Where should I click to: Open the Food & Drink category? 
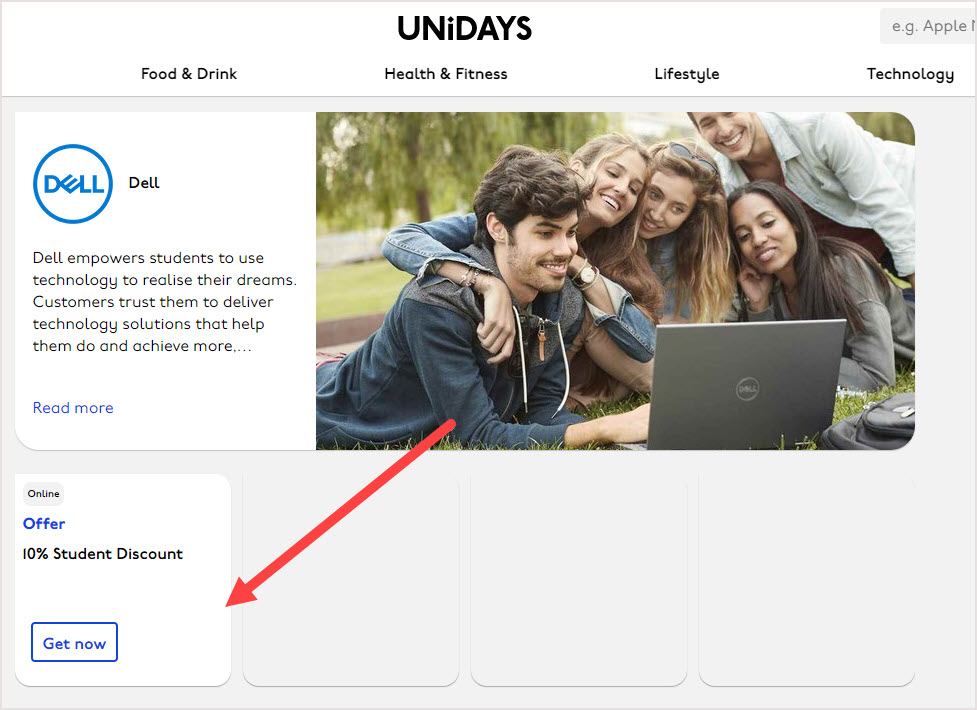(x=189, y=74)
